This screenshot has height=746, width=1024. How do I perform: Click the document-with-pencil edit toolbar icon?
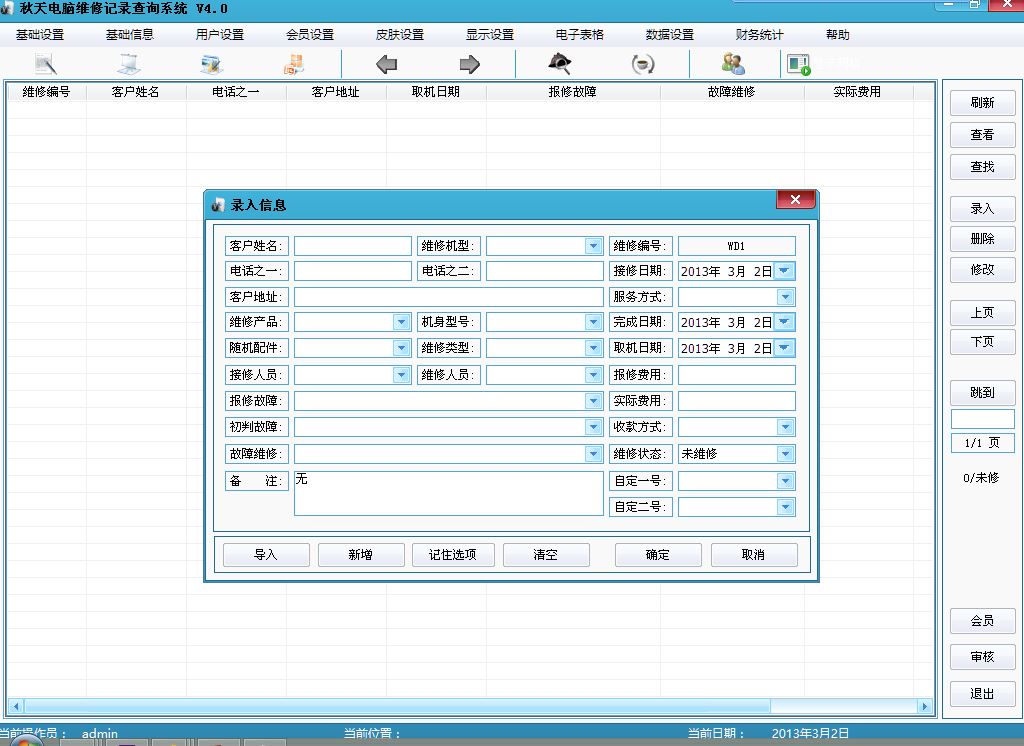tap(46, 65)
